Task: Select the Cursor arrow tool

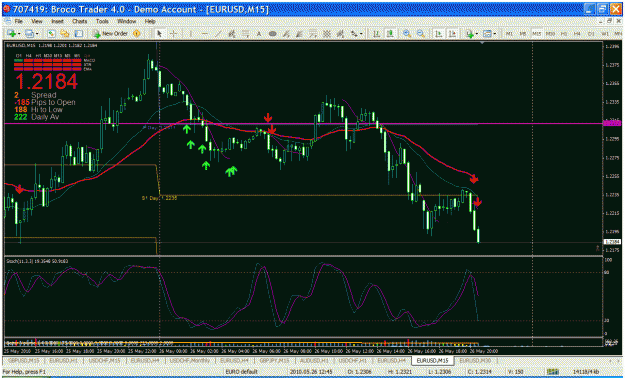Action: point(159,34)
